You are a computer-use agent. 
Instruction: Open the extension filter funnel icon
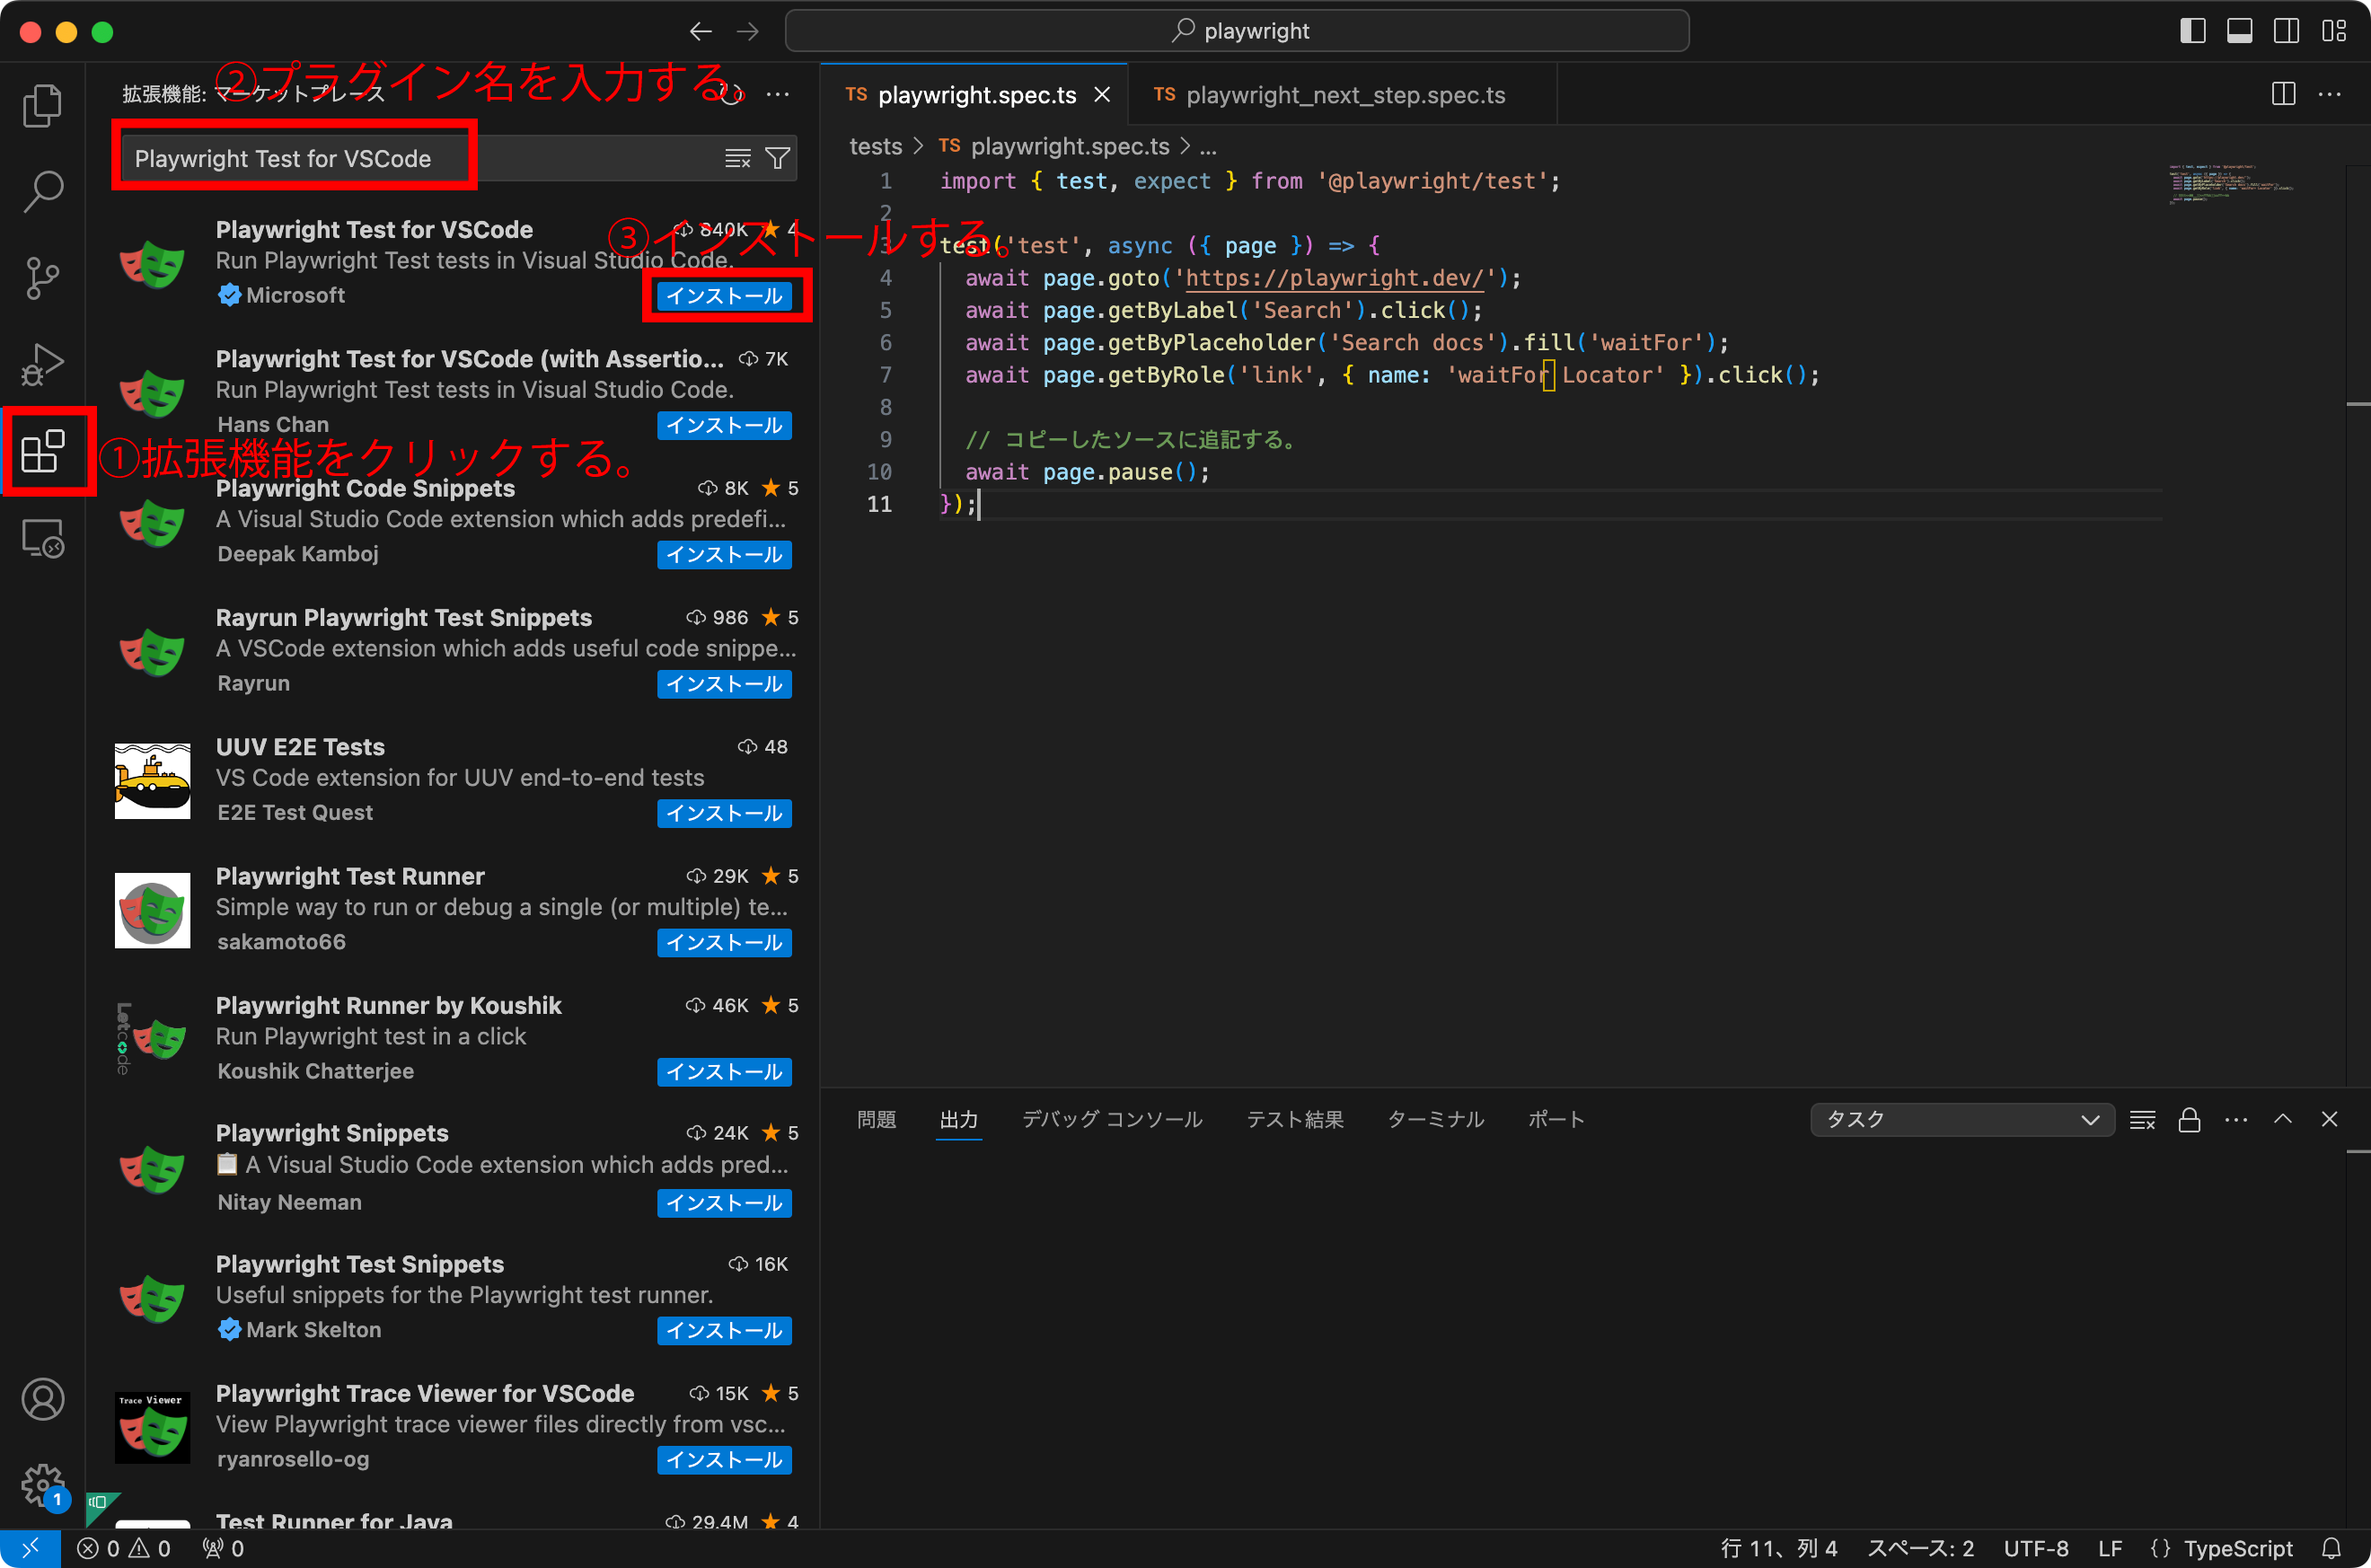(778, 157)
